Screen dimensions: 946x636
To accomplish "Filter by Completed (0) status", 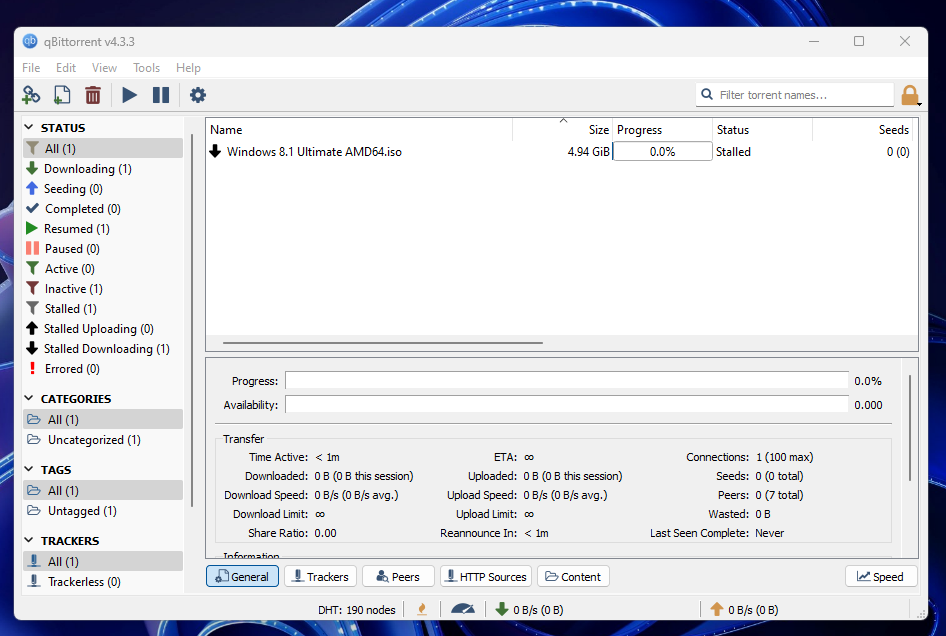I will point(103,208).
